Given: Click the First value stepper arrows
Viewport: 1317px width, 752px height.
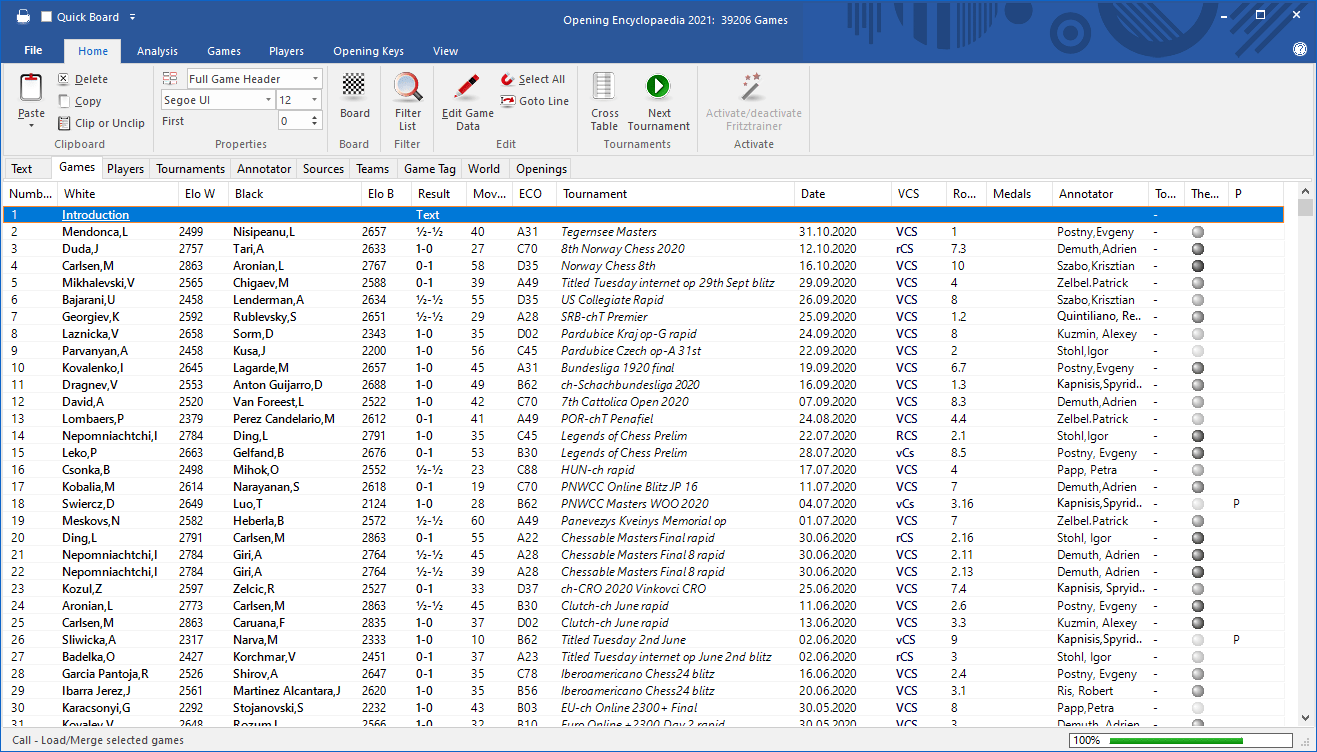Looking at the screenshot, I should pyautogui.click(x=316, y=121).
